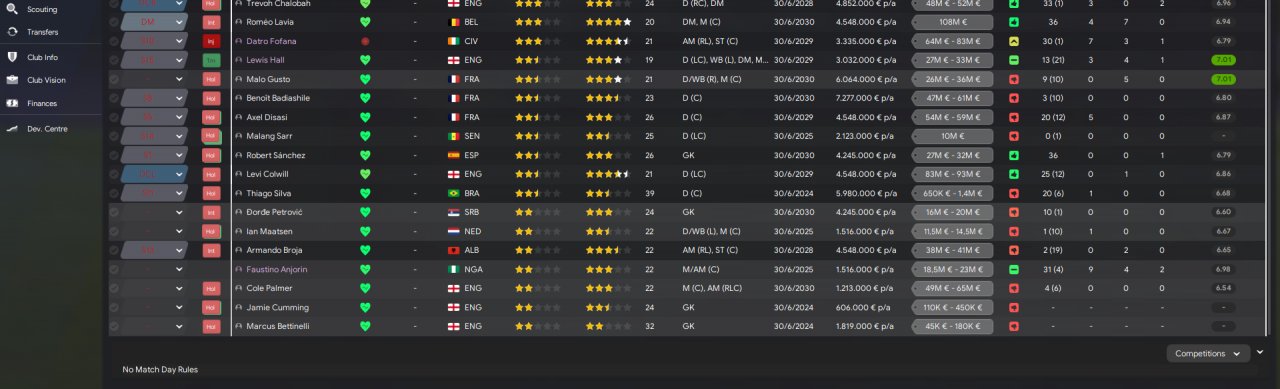Open Levi Colwill's player profile
This screenshot has height=389, width=1280.
click(x=267, y=174)
